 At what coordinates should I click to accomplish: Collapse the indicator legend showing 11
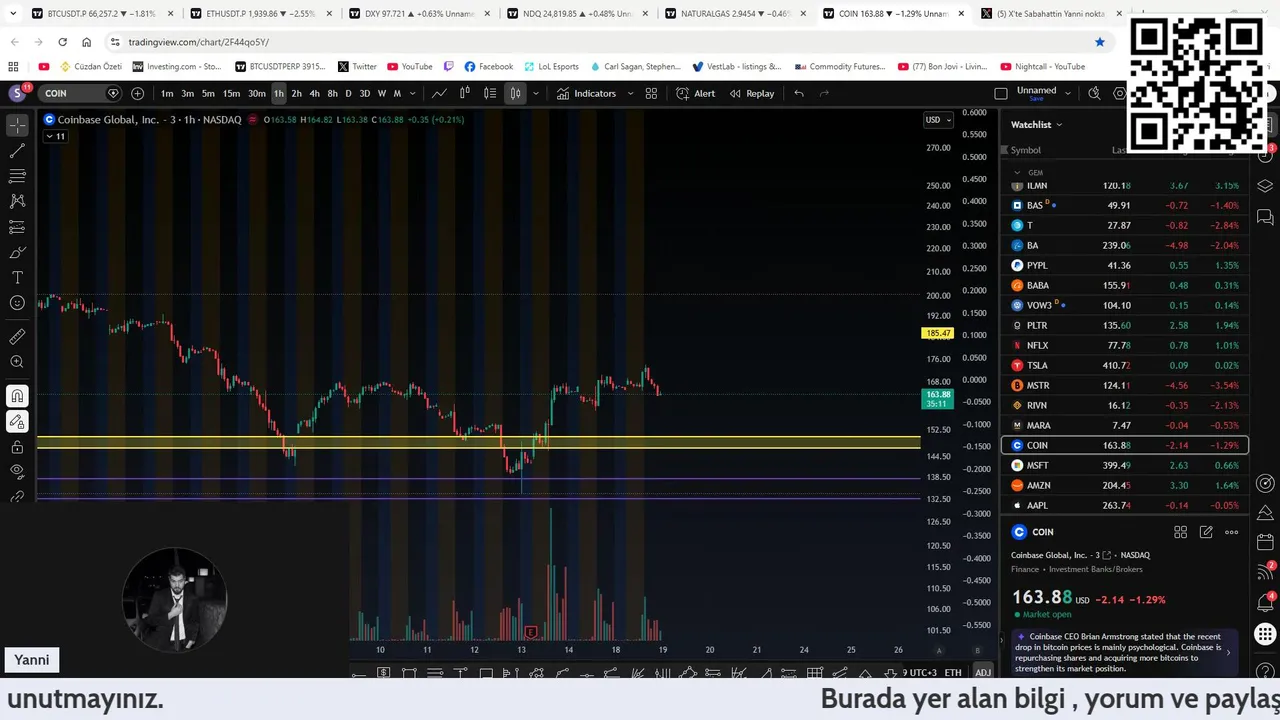(55, 136)
